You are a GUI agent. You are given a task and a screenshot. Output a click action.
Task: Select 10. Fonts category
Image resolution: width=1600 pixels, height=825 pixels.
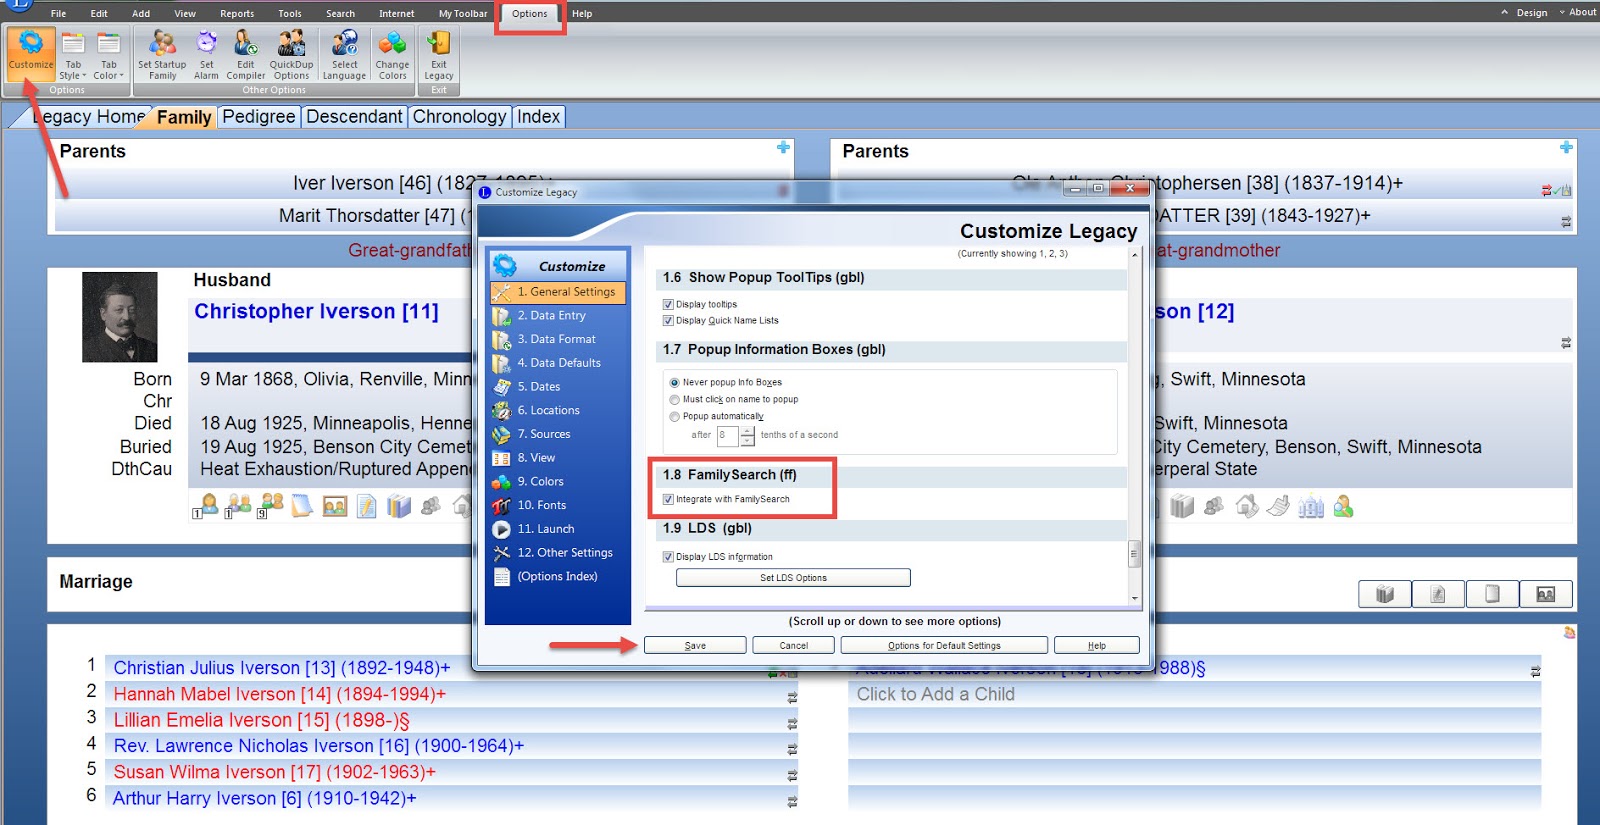[558, 506]
